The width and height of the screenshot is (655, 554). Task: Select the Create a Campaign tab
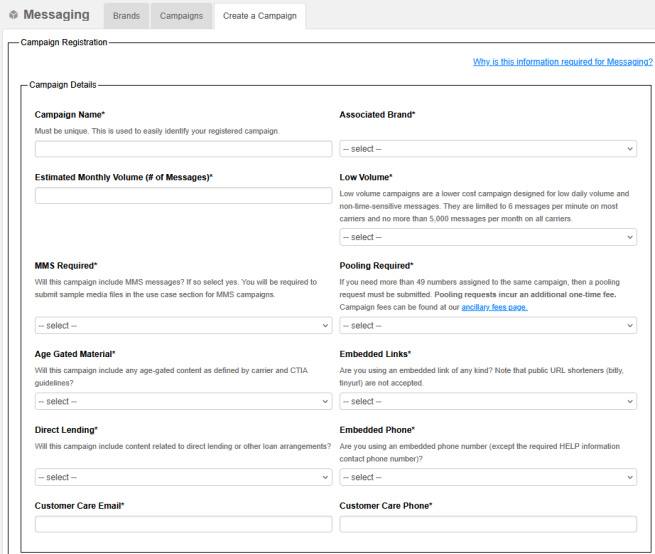259,16
